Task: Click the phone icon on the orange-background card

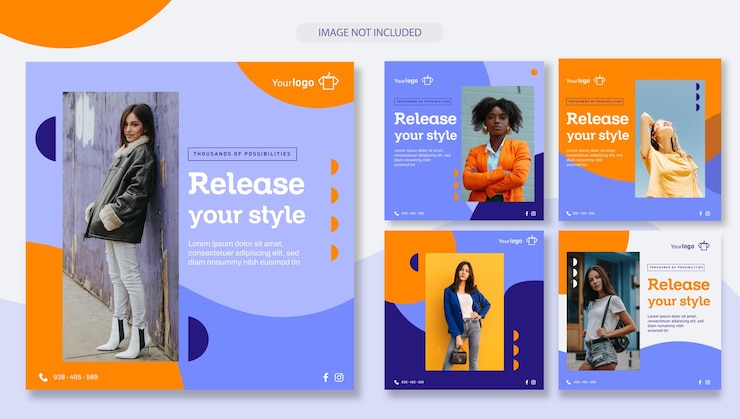Action: point(569,213)
